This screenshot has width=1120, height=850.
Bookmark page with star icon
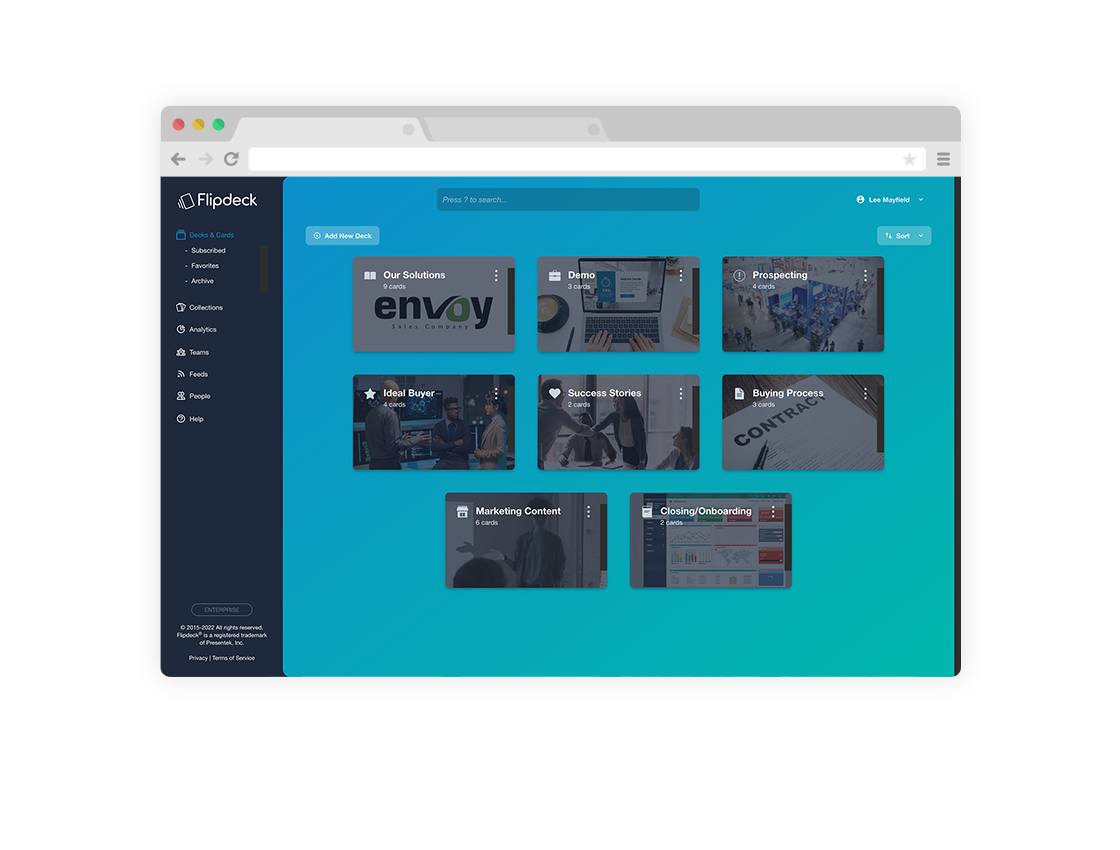[x=909, y=159]
